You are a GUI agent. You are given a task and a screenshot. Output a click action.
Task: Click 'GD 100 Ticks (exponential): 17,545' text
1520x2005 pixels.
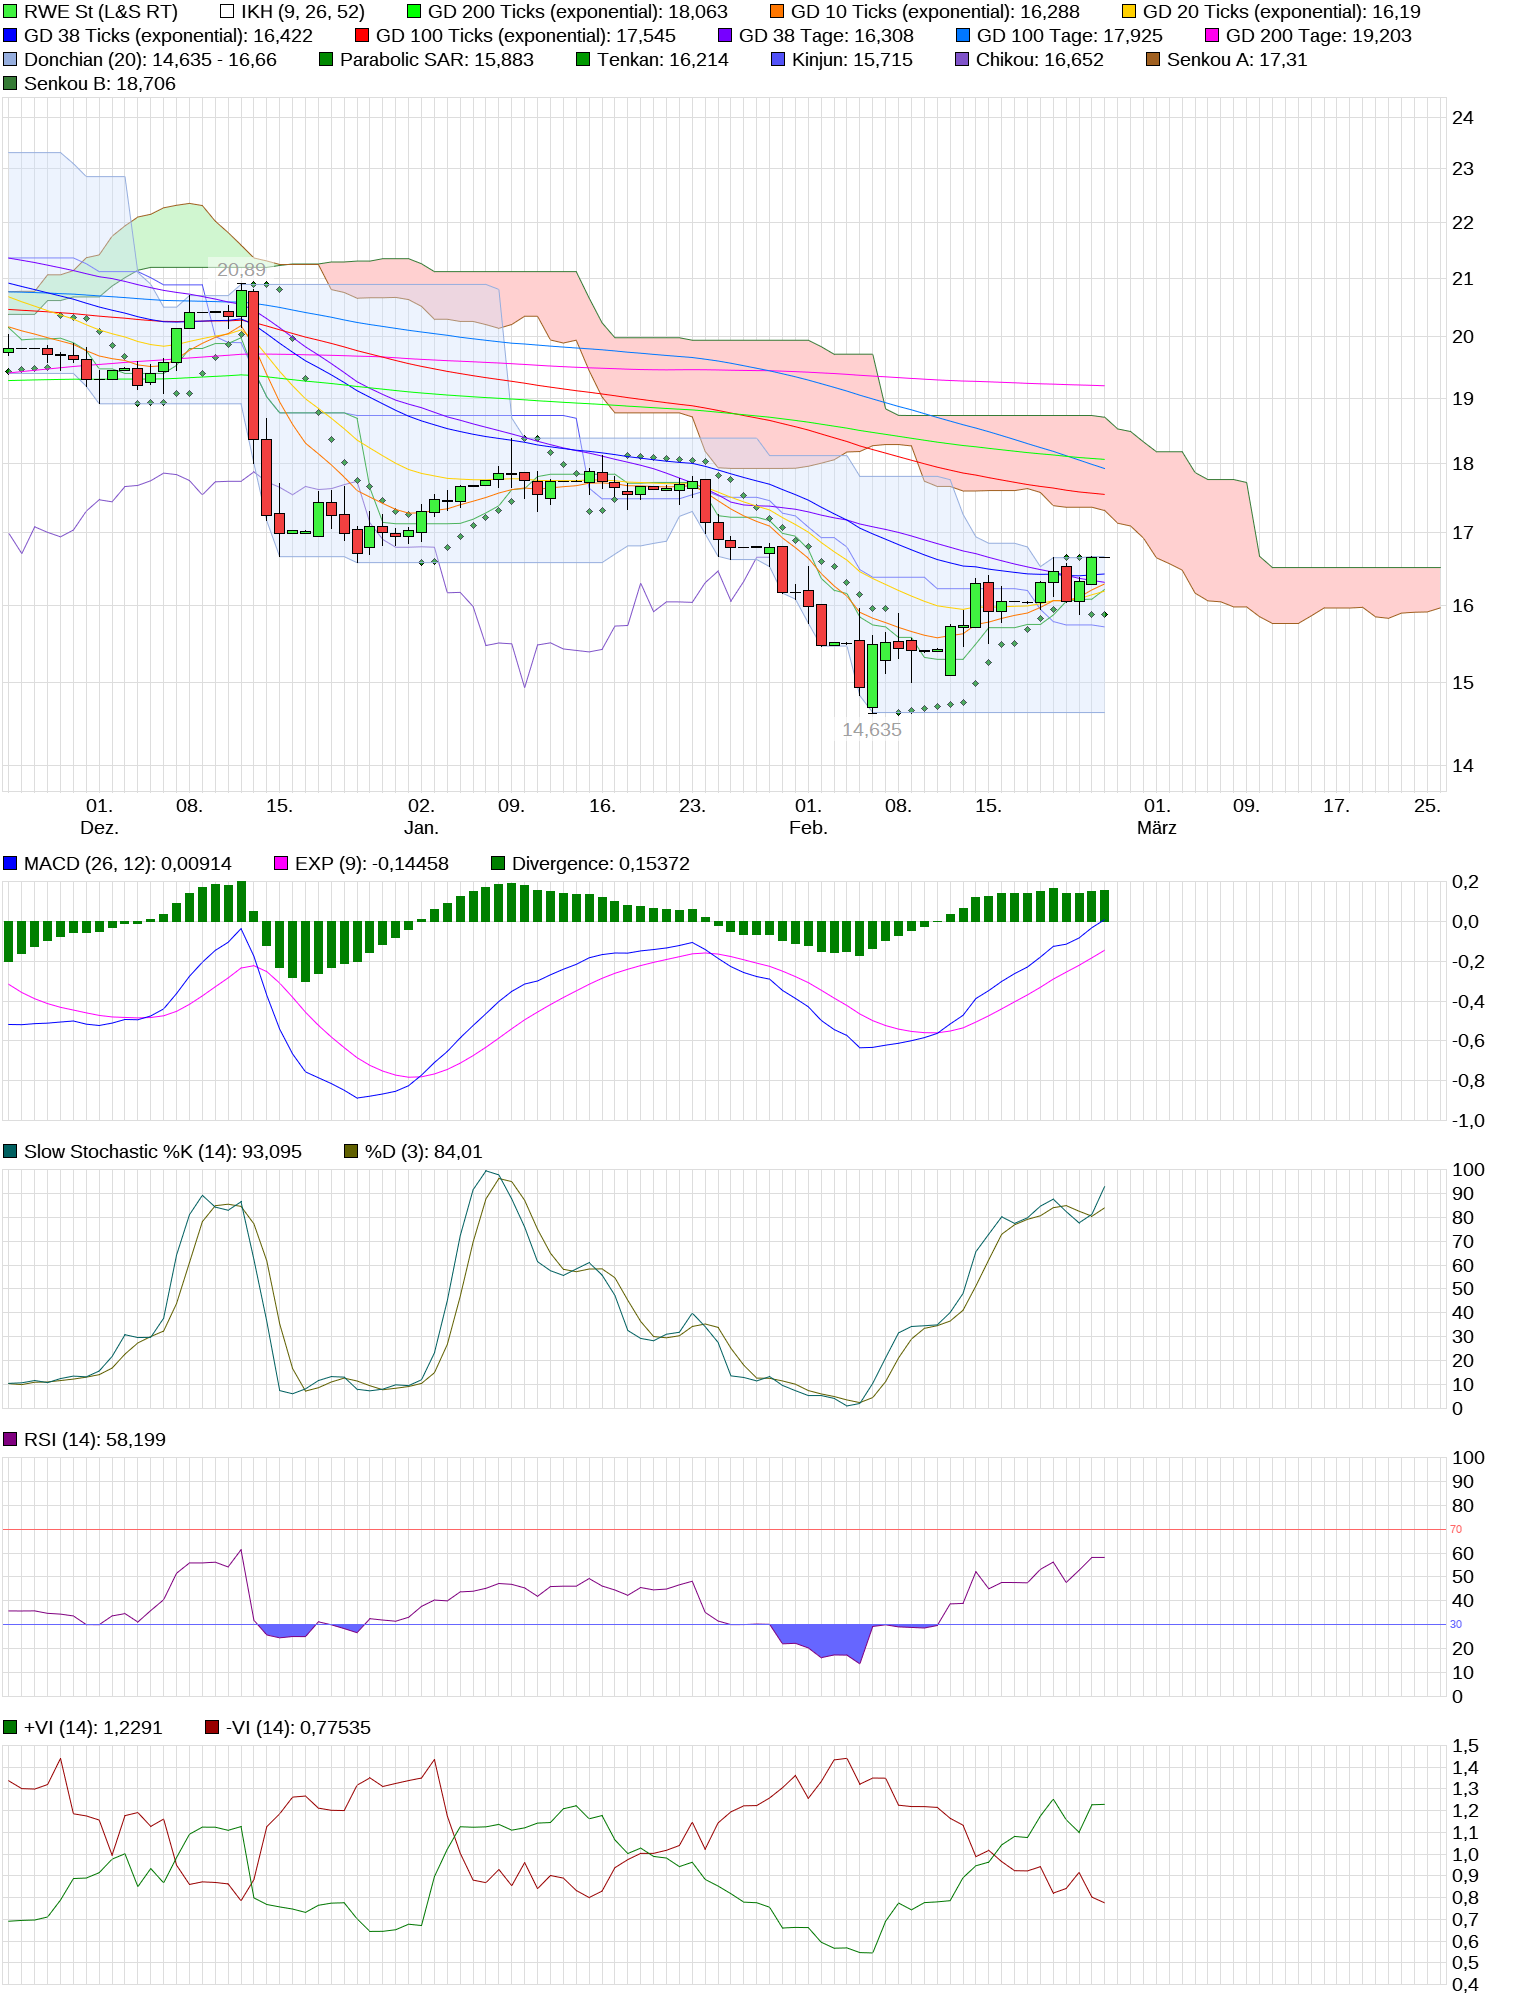pyautogui.click(x=526, y=36)
